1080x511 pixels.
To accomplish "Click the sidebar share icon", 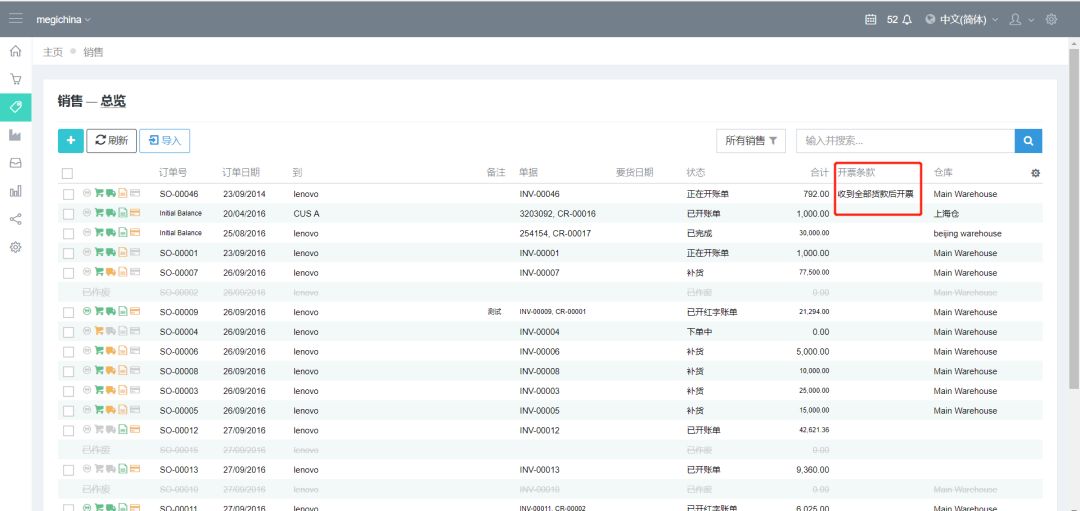I will (15, 219).
